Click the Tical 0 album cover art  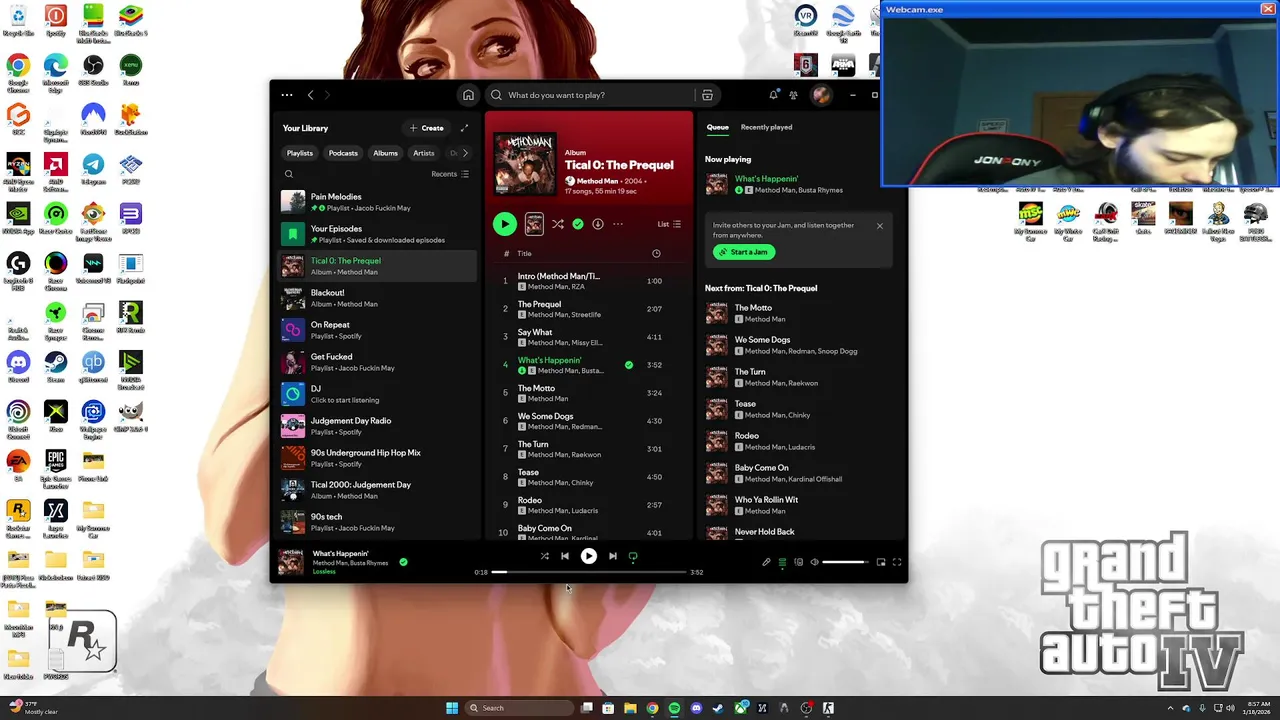click(x=525, y=164)
